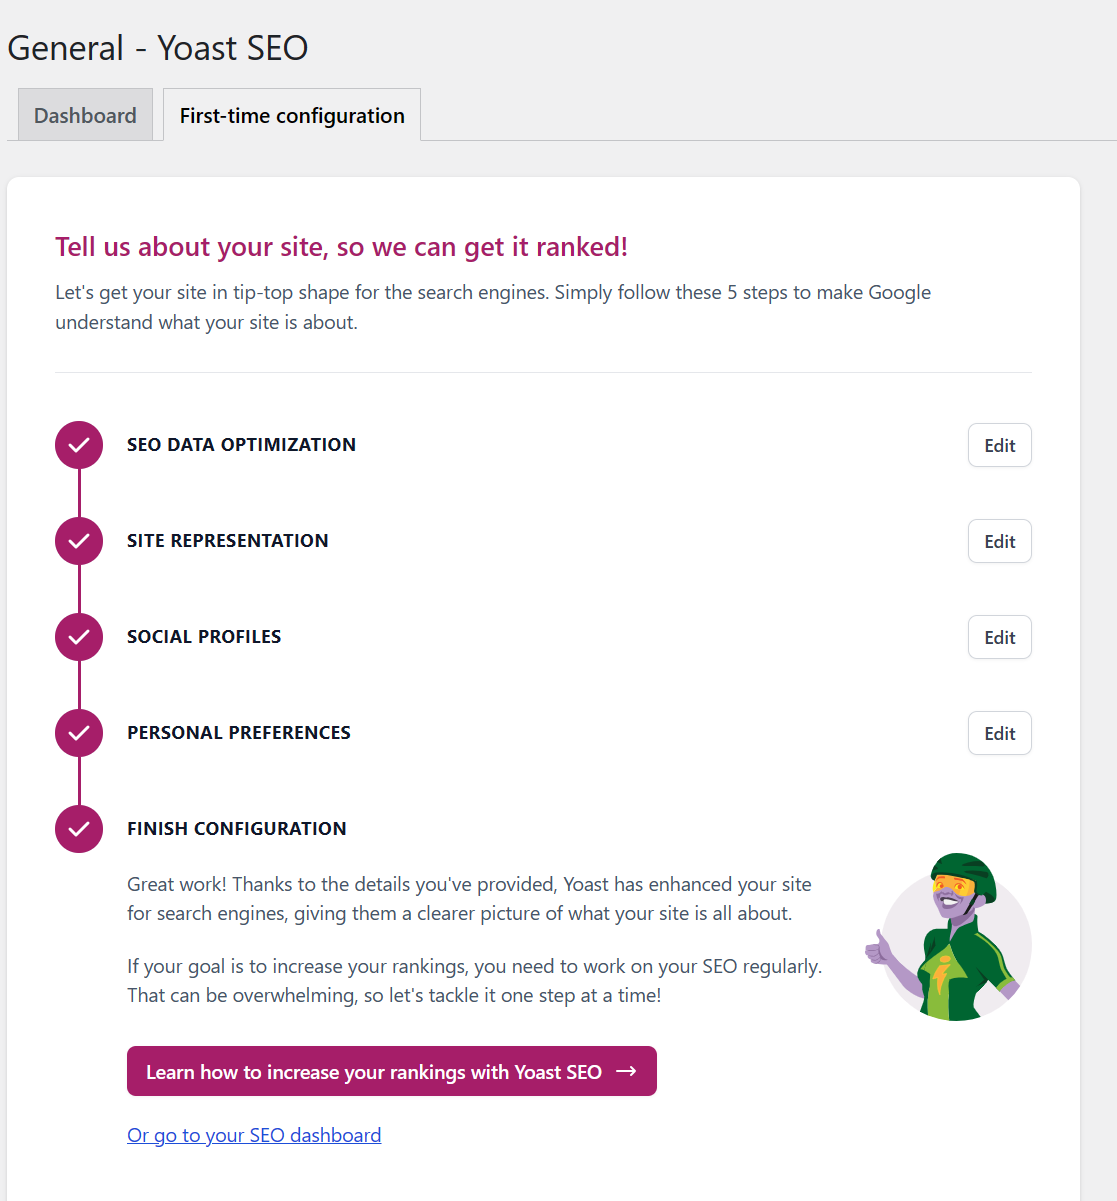Follow the Or go to your SEO dashboard link
This screenshot has width=1117, height=1201.
tap(254, 1135)
